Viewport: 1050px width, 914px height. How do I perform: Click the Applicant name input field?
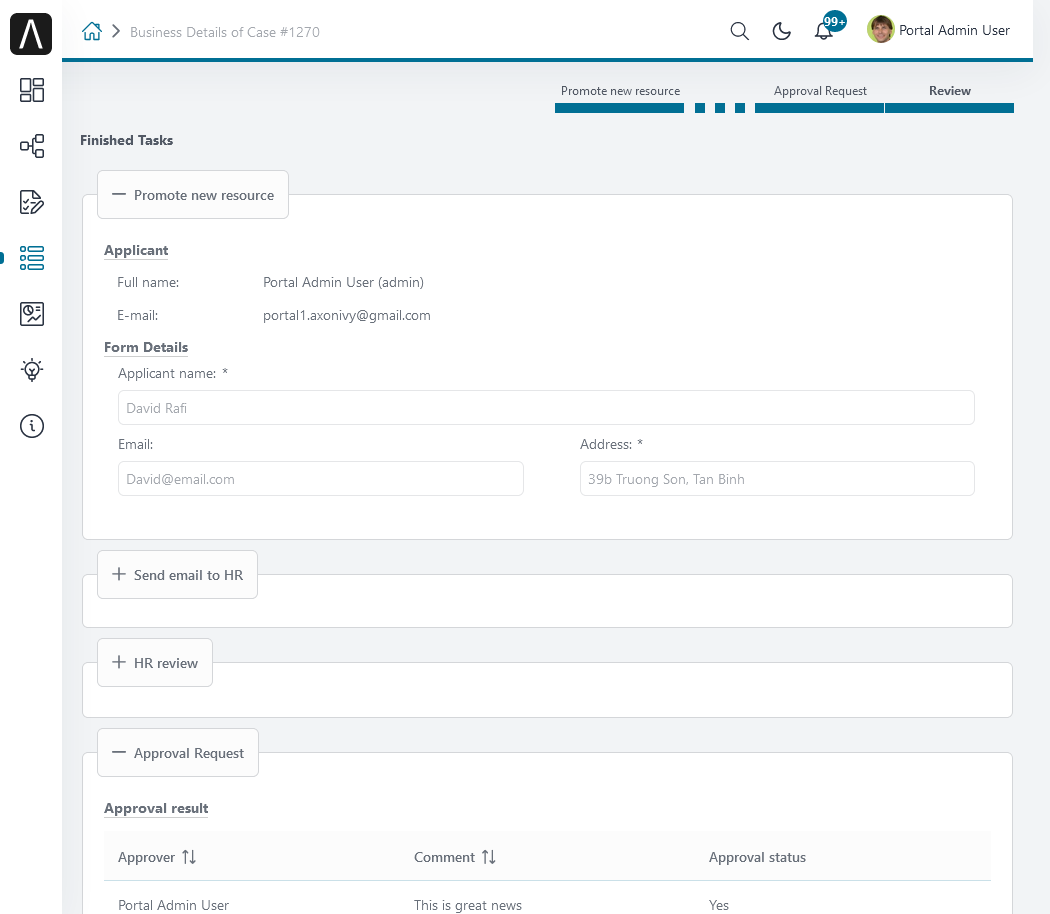coord(546,408)
